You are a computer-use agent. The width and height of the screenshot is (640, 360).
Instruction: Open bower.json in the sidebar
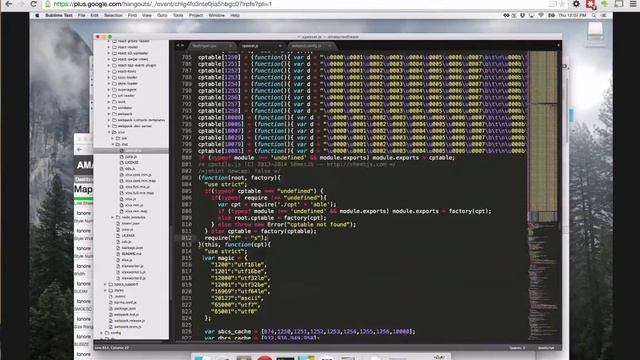pyautogui.click(x=130, y=224)
